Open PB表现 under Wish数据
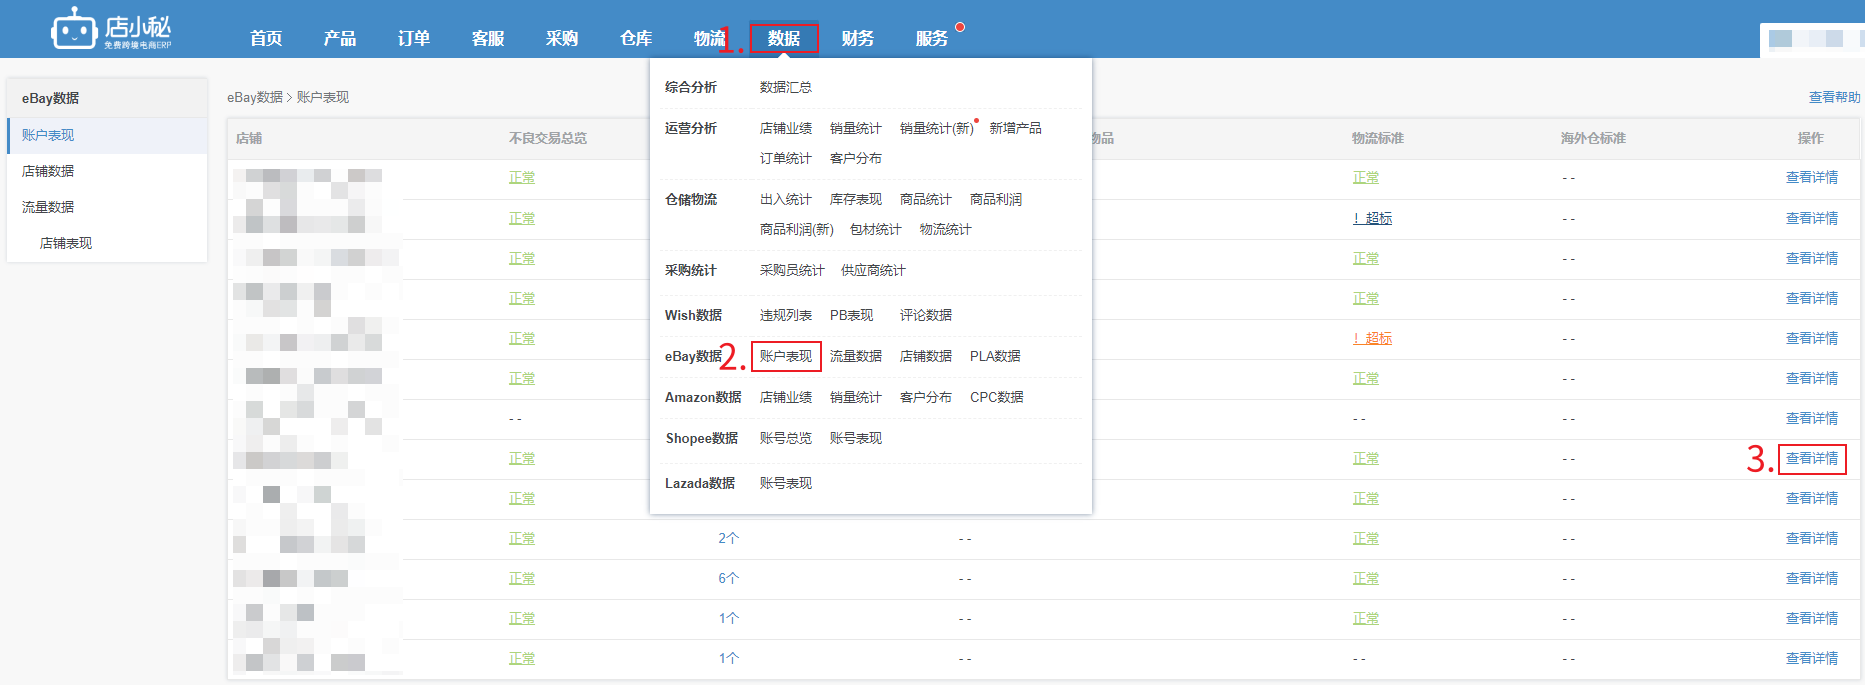This screenshot has width=1865, height=685. [852, 315]
